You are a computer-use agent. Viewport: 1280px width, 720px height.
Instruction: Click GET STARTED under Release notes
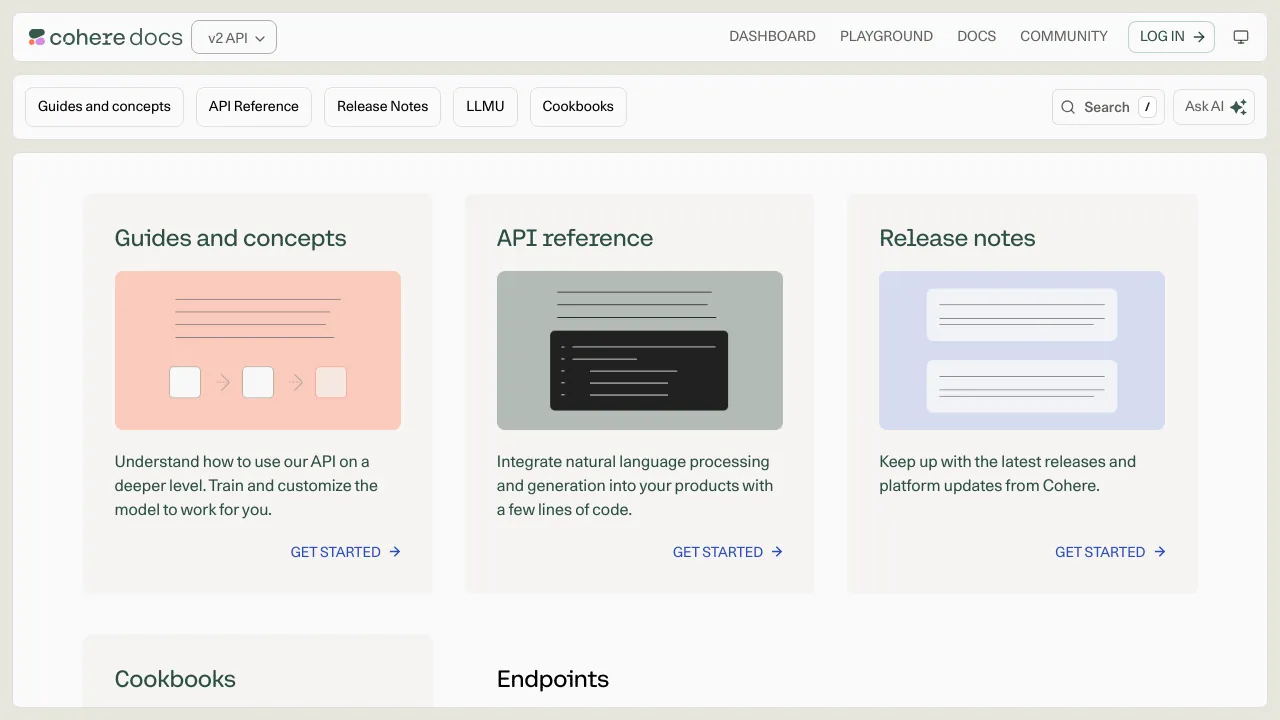1110,552
